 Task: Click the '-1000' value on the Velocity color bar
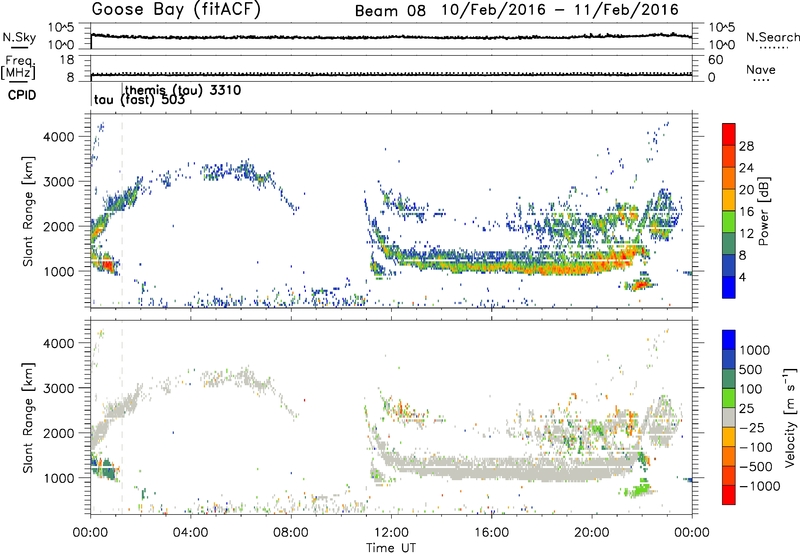click(760, 486)
